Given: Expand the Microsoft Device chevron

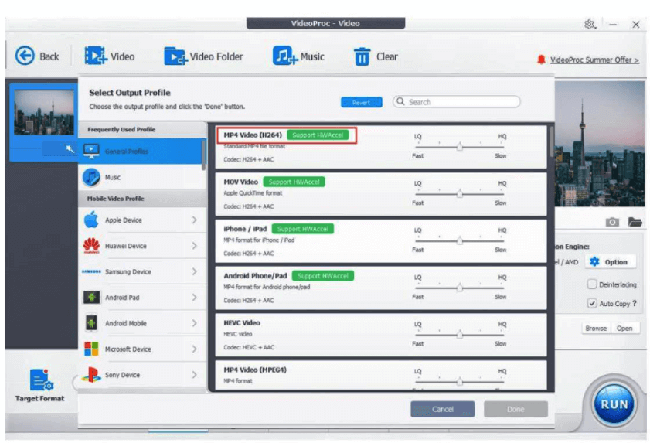Looking at the screenshot, I should click(x=194, y=349).
